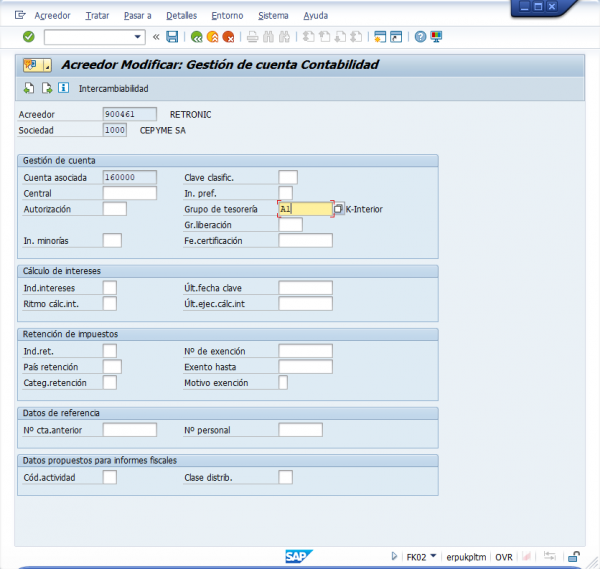Open the Acreedor menu
The width and height of the screenshot is (600, 569).
point(52,16)
